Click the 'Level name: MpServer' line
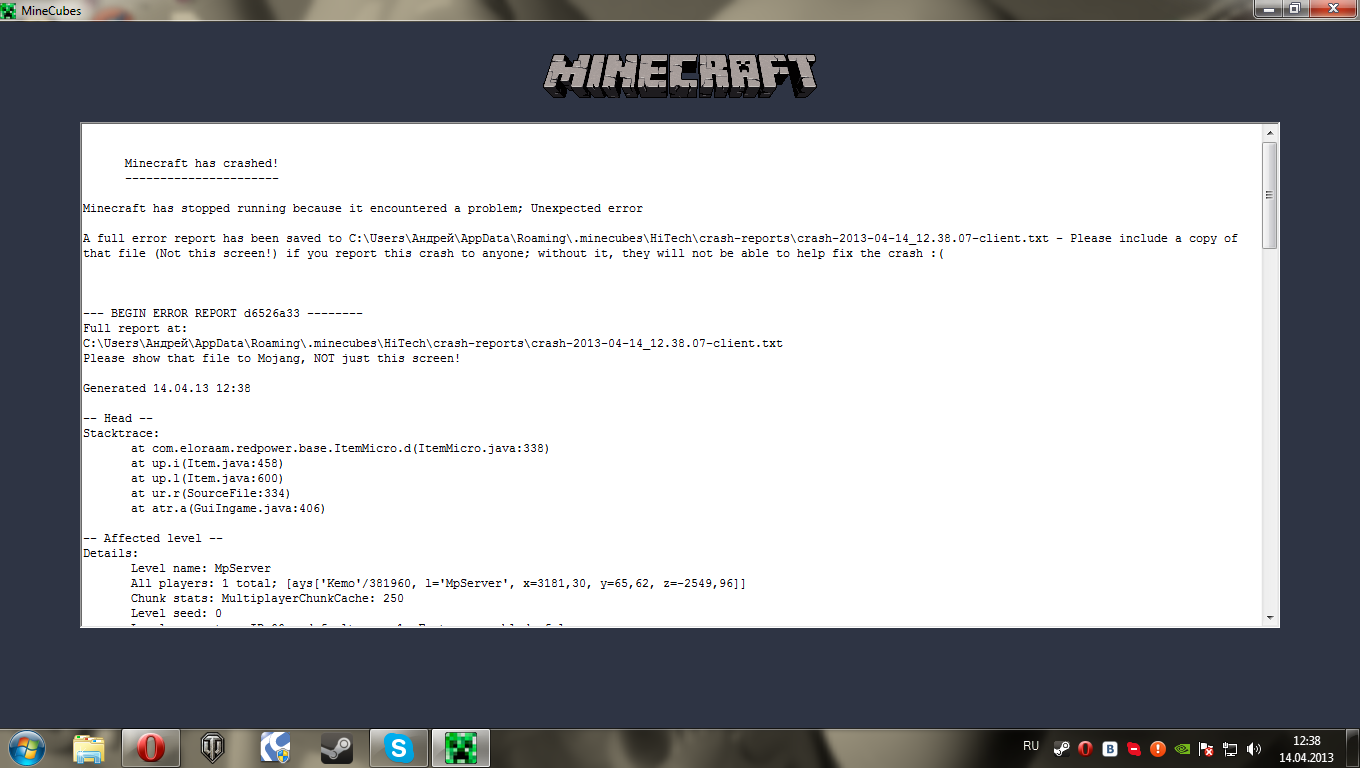 201,568
